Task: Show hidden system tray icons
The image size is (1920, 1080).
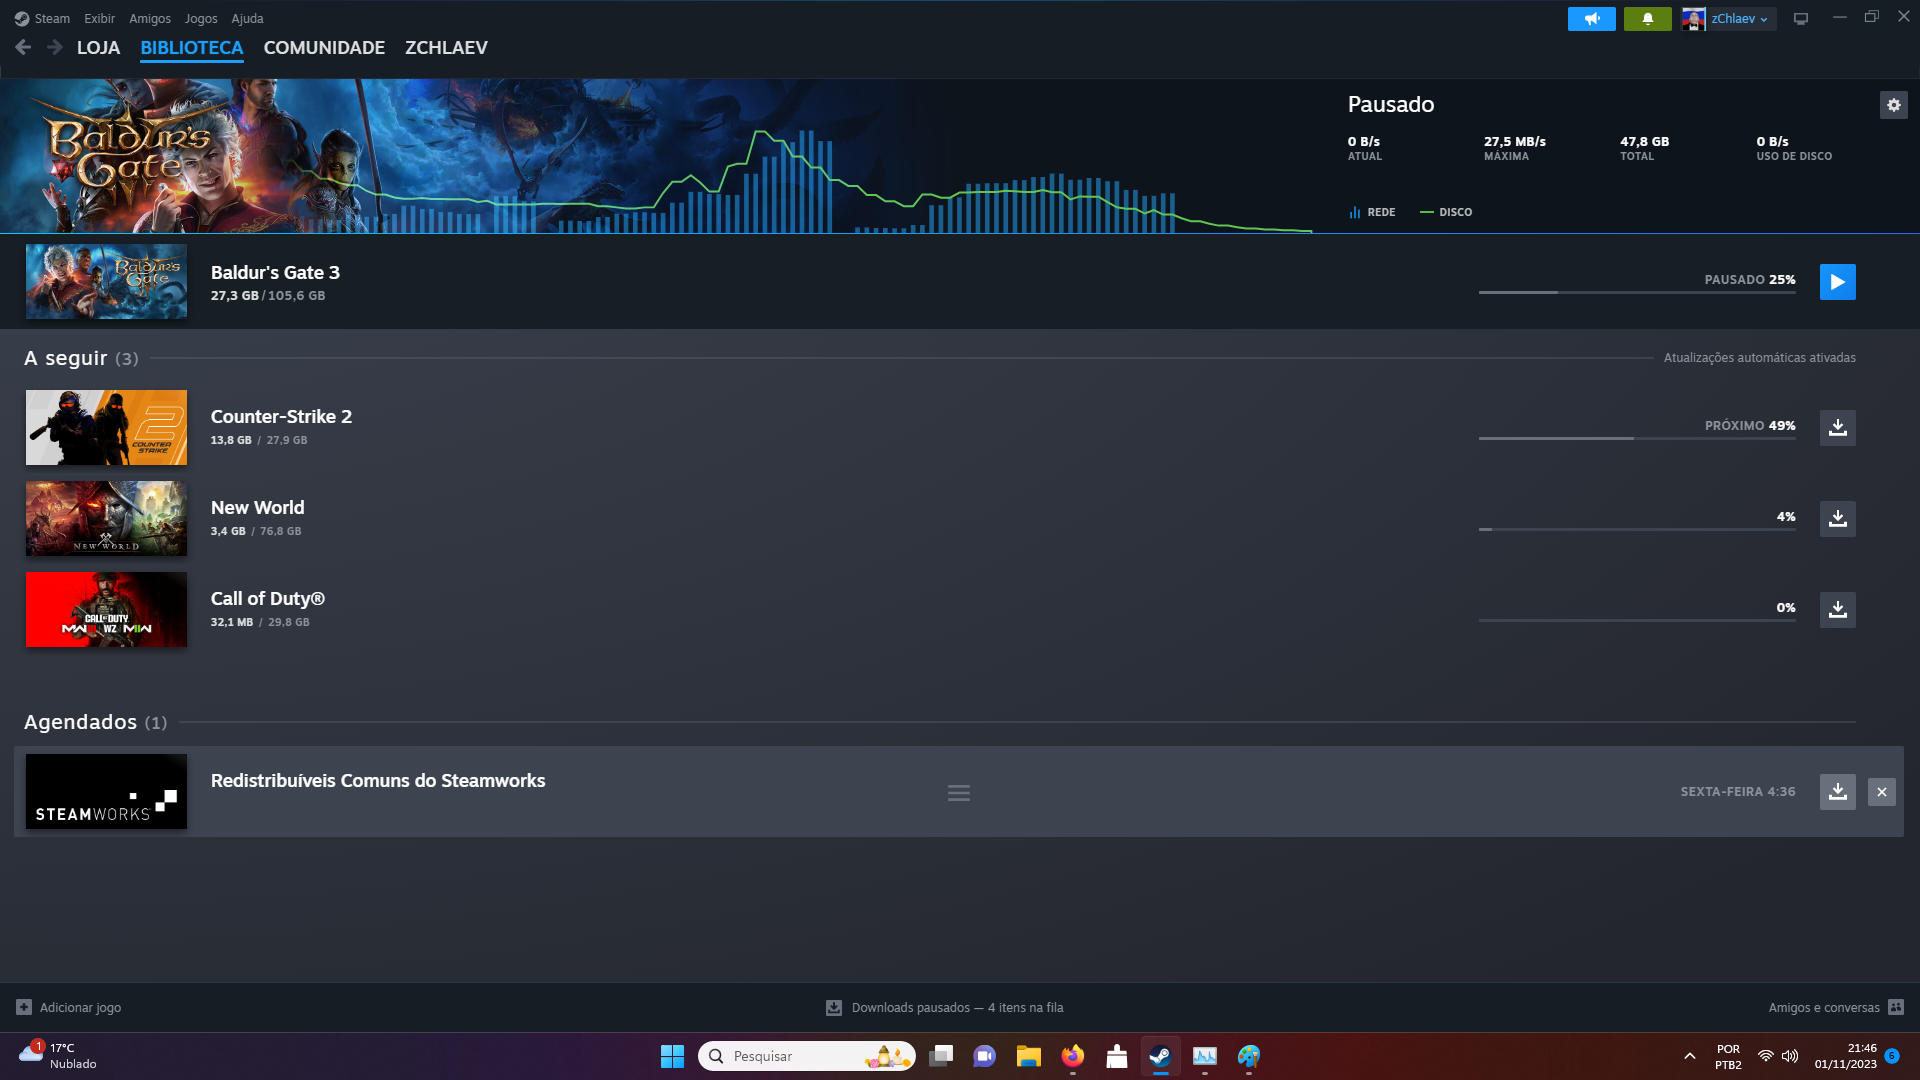Action: tap(1689, 1056)
